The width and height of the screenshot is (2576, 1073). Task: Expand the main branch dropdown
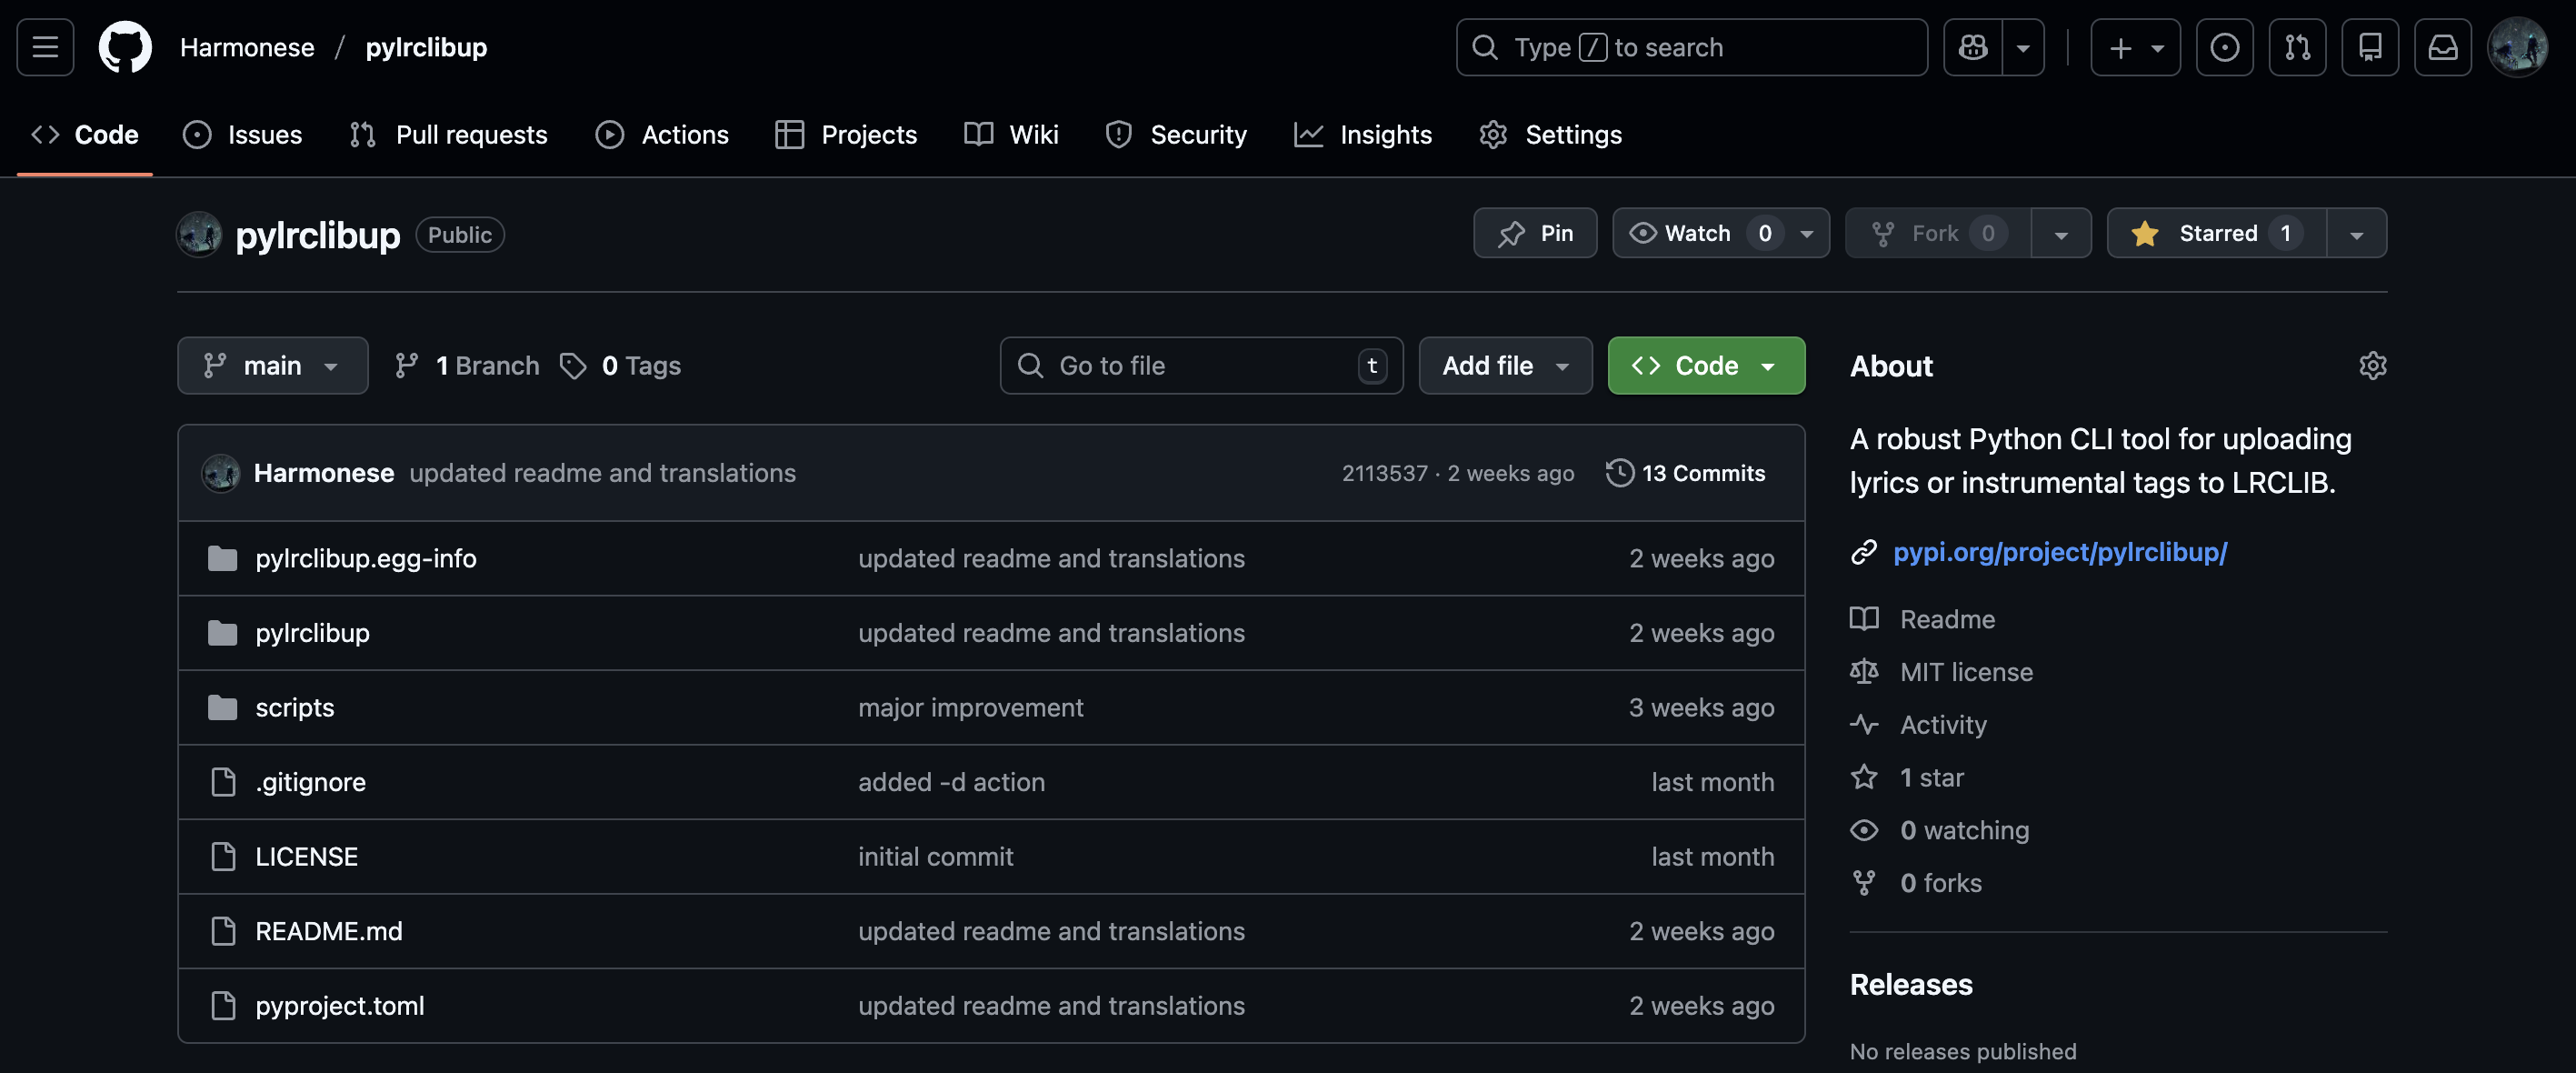[272, 366]
